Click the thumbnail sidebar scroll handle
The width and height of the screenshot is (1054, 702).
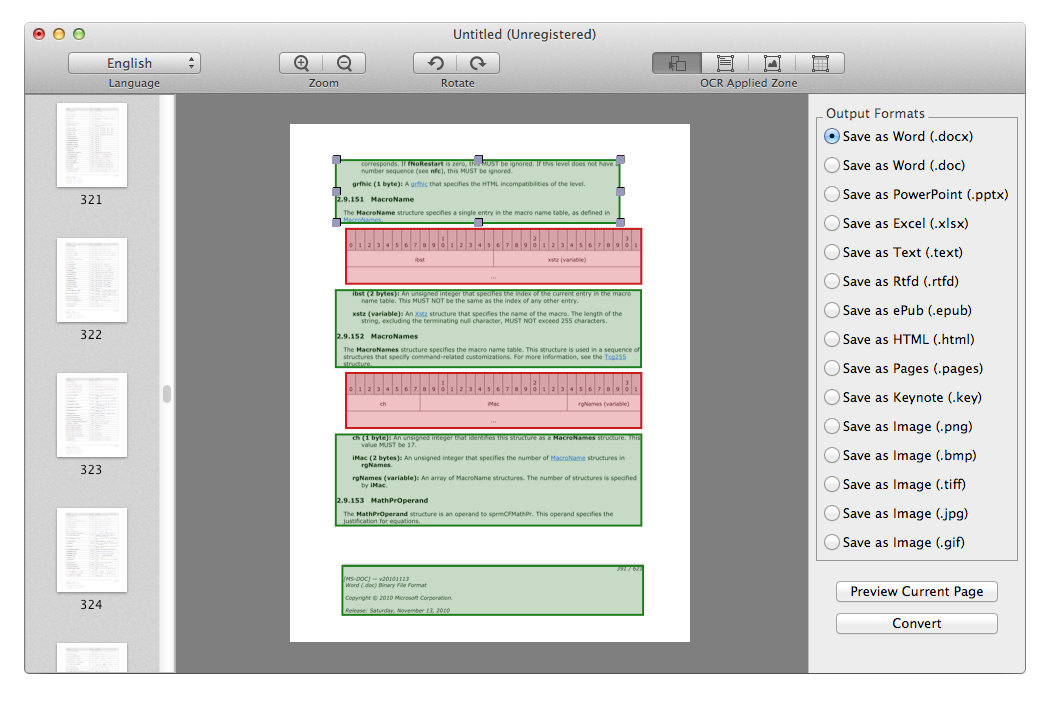[x=167, y=393]
